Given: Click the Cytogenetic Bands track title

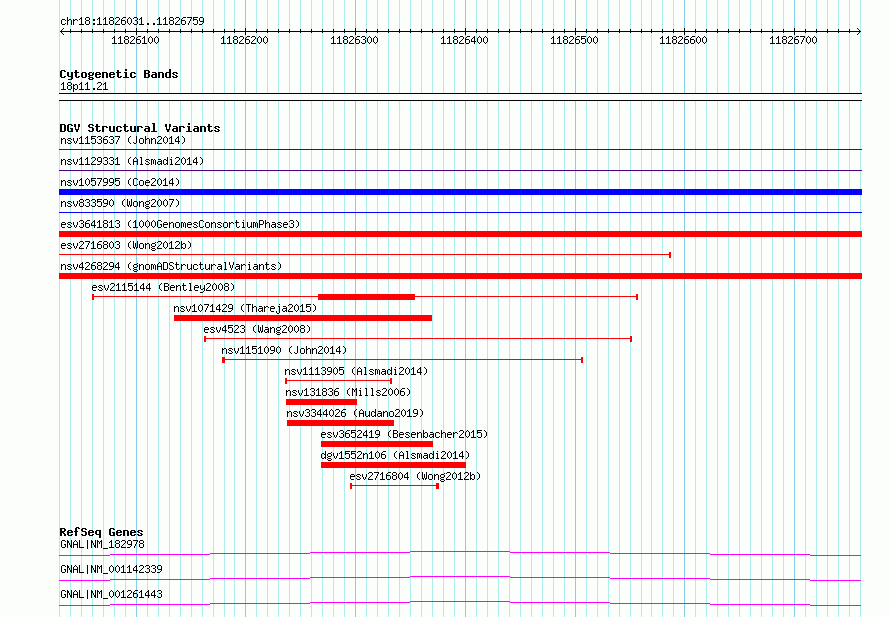Looking at the screenshot, I should point(119,74).
